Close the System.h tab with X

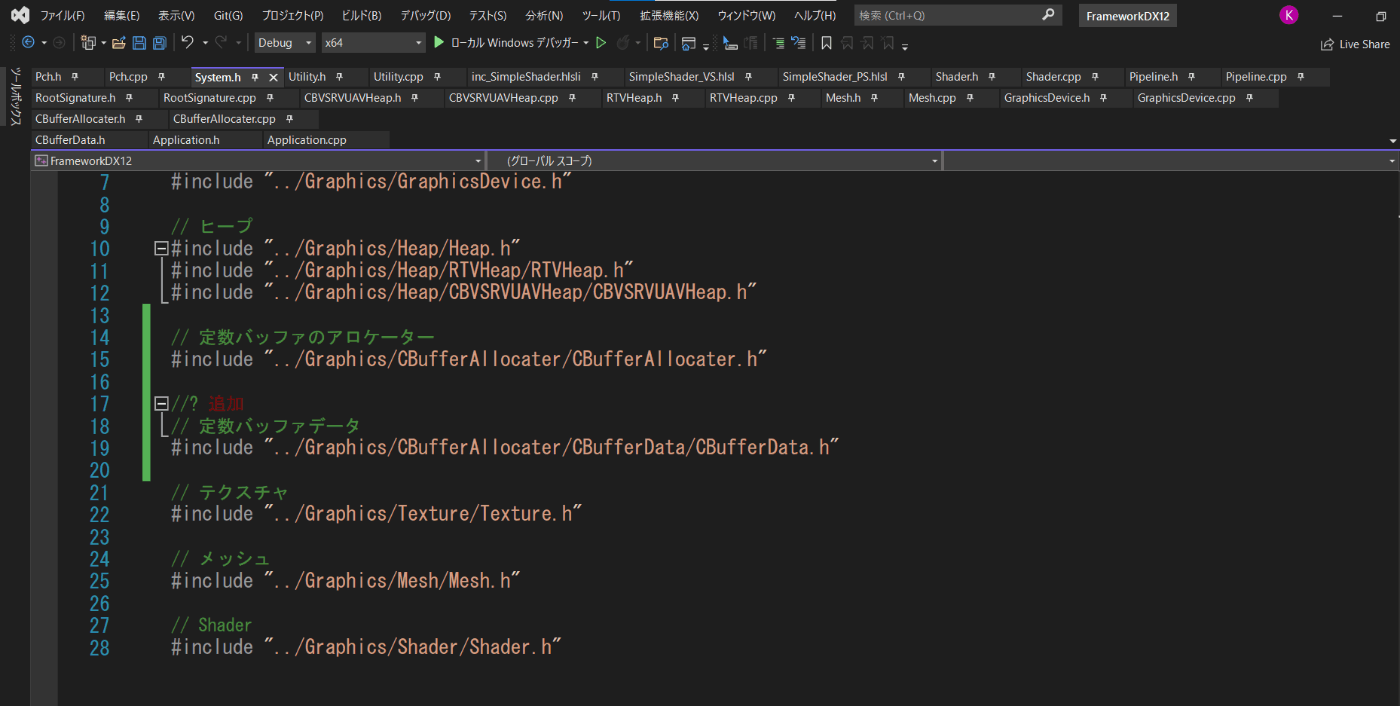(x=273, y=77)
